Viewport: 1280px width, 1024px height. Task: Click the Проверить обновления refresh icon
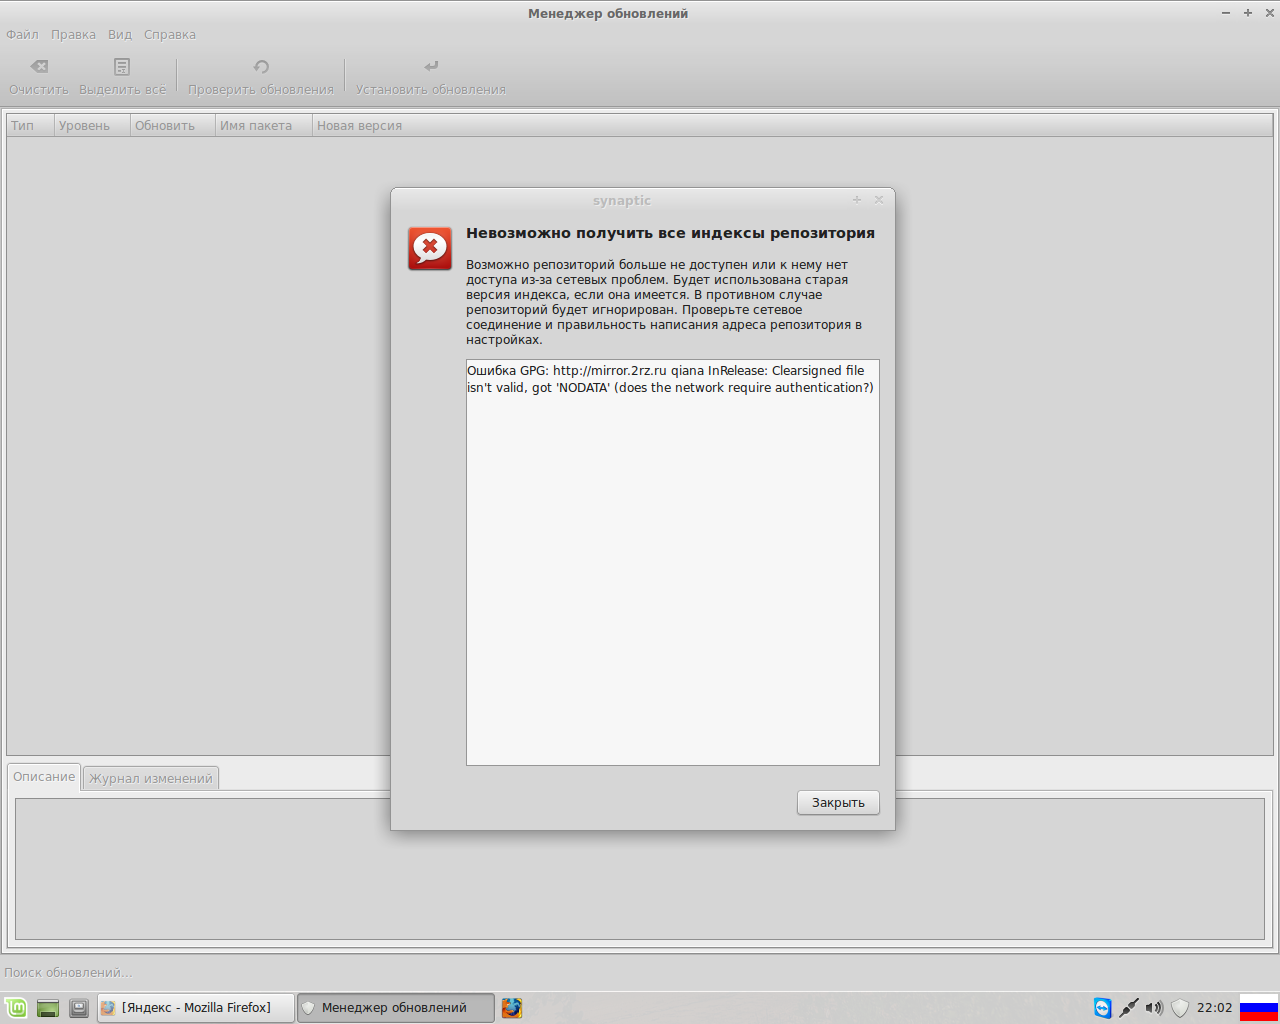point(261,67)
